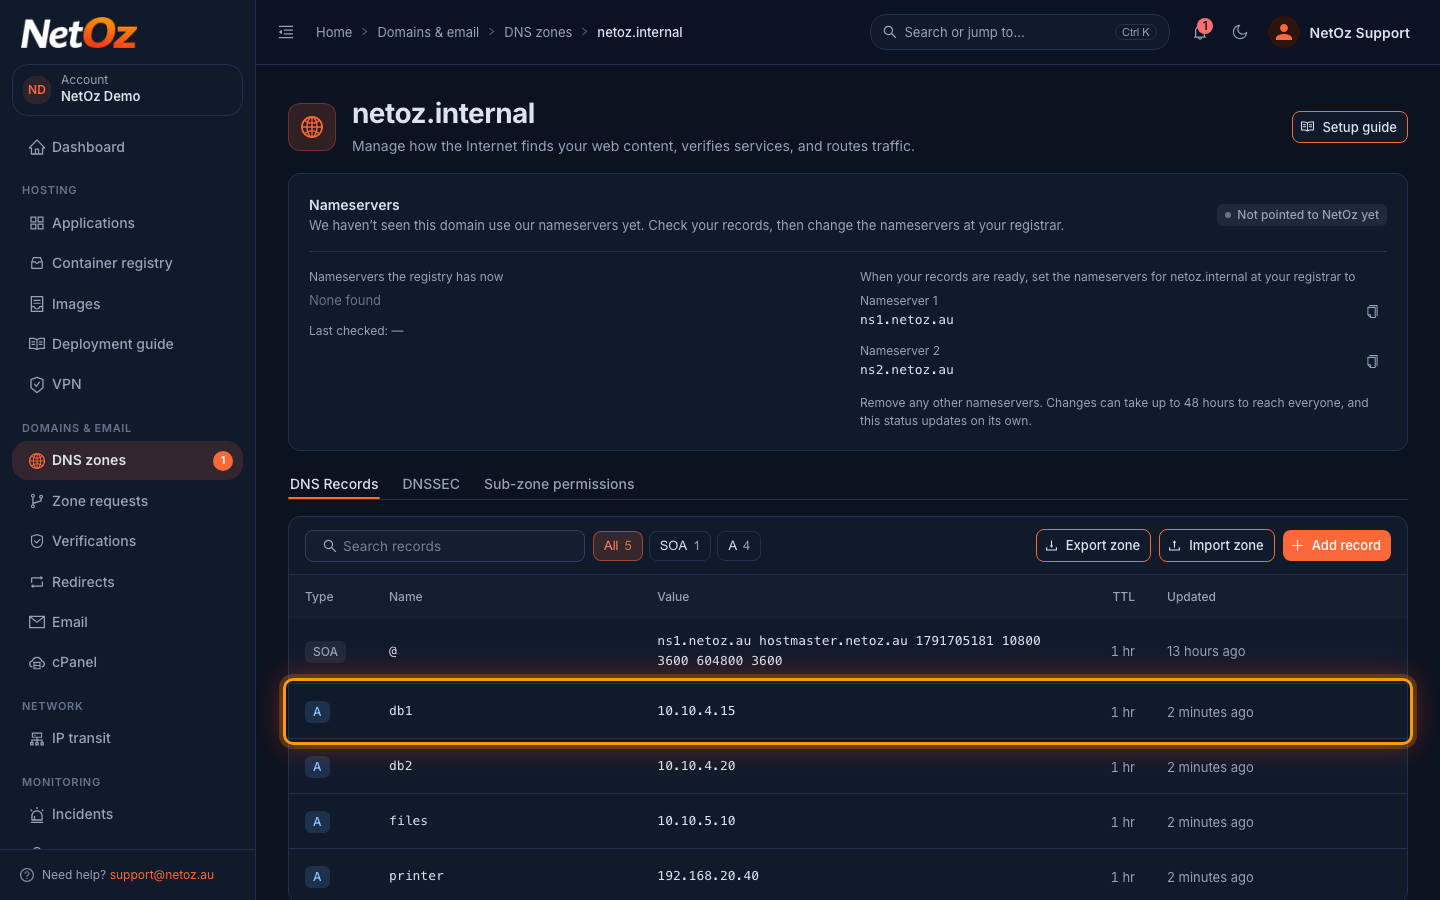Filter records by SOA type
This screenshot has width=1440, height=900.
click(x=680, y=546)
